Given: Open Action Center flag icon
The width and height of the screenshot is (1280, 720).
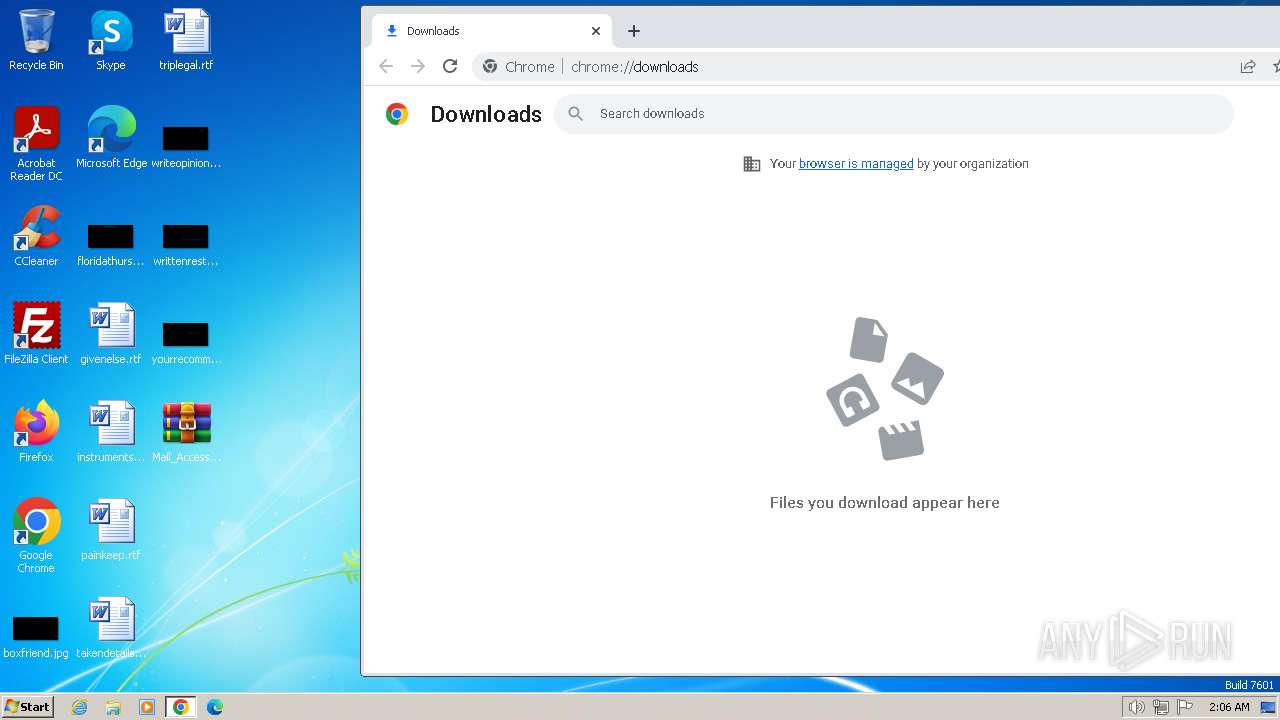Looking at the screenshot, I should pyautogui.click(x=1186, y=707).
